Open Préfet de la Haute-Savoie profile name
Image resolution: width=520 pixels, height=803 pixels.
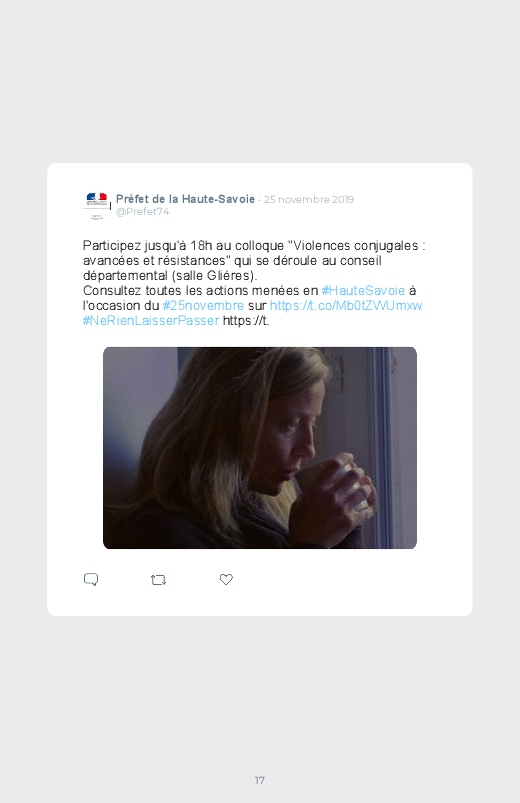pos(185,199)
